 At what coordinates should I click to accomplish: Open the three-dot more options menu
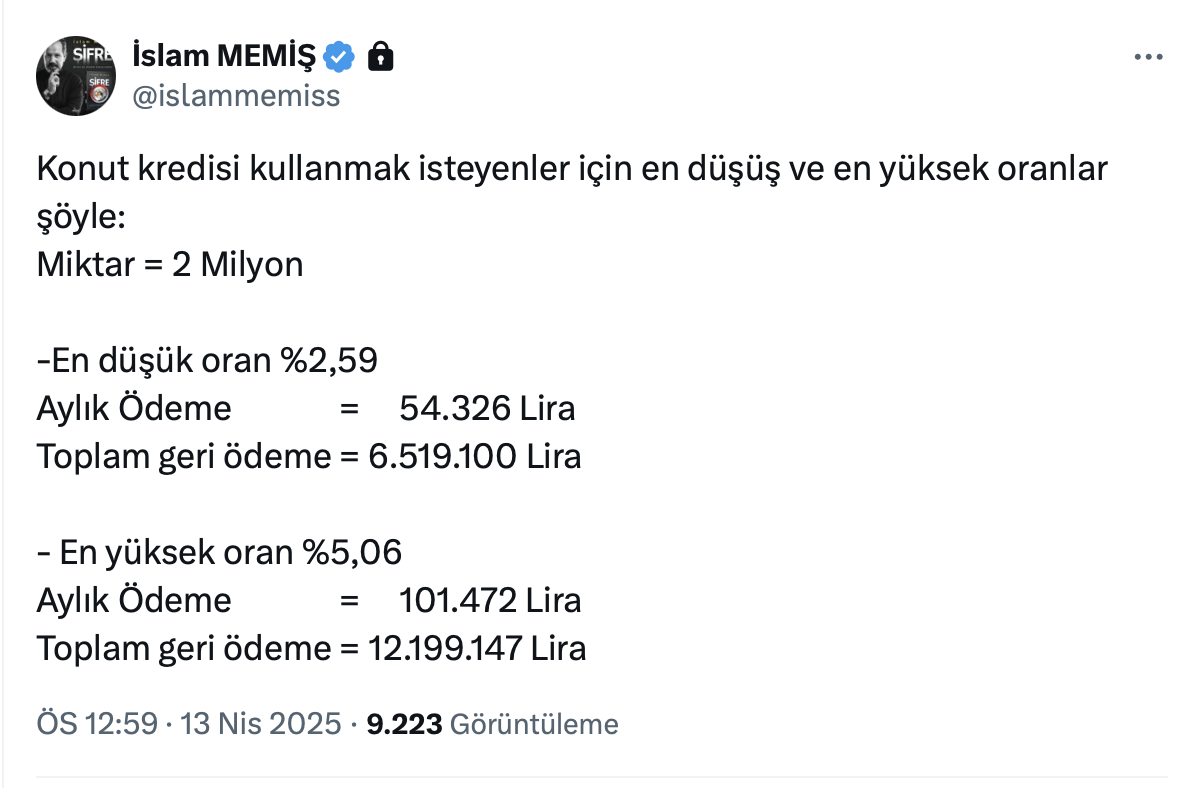(1148, 58)
